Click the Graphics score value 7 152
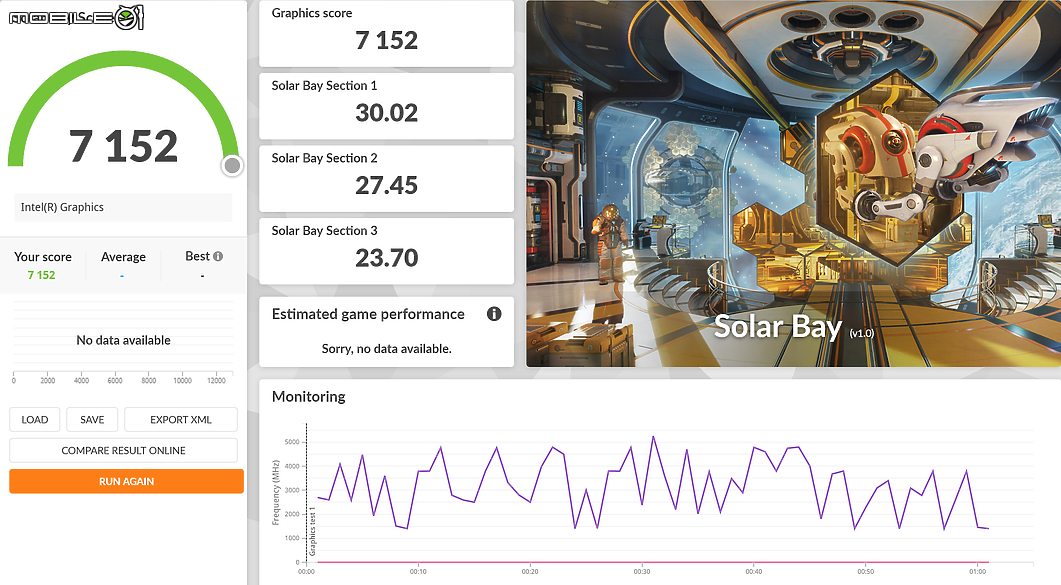The image size is (1061, 585). 386,41
